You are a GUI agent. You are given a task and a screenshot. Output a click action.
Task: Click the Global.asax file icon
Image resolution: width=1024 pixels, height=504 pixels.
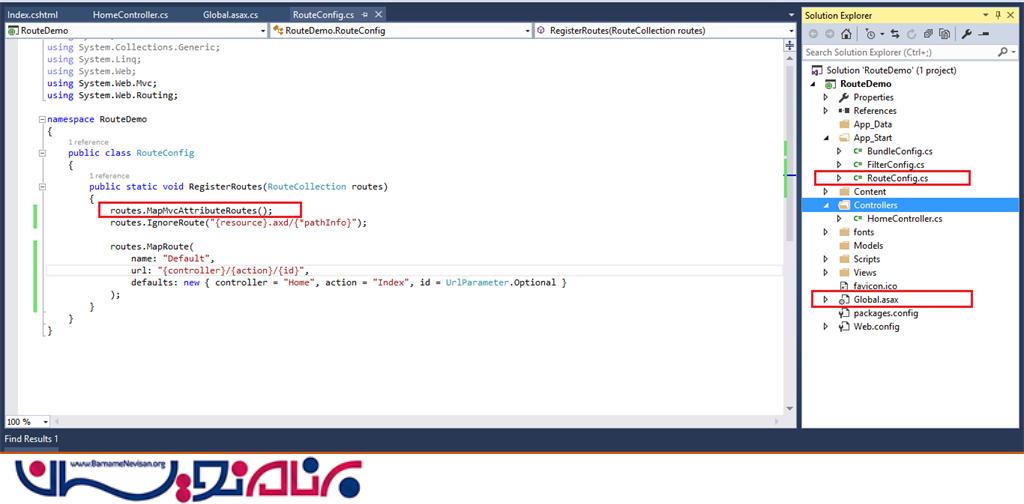point(843,300)
